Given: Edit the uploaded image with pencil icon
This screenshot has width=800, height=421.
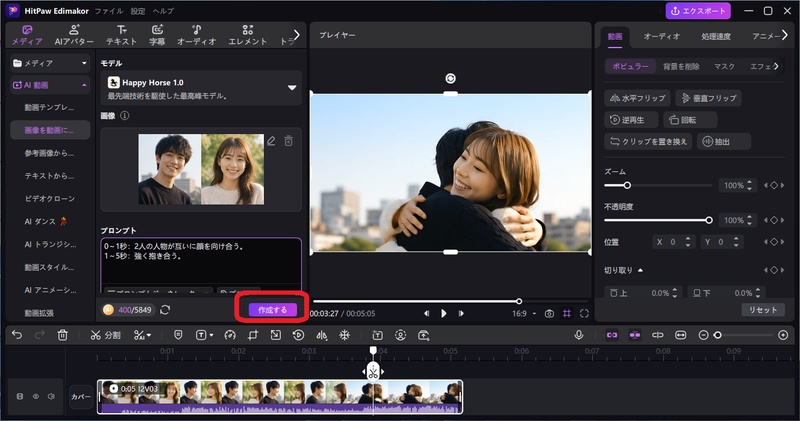Looking at the screenshot, I should tap(271, 141).
